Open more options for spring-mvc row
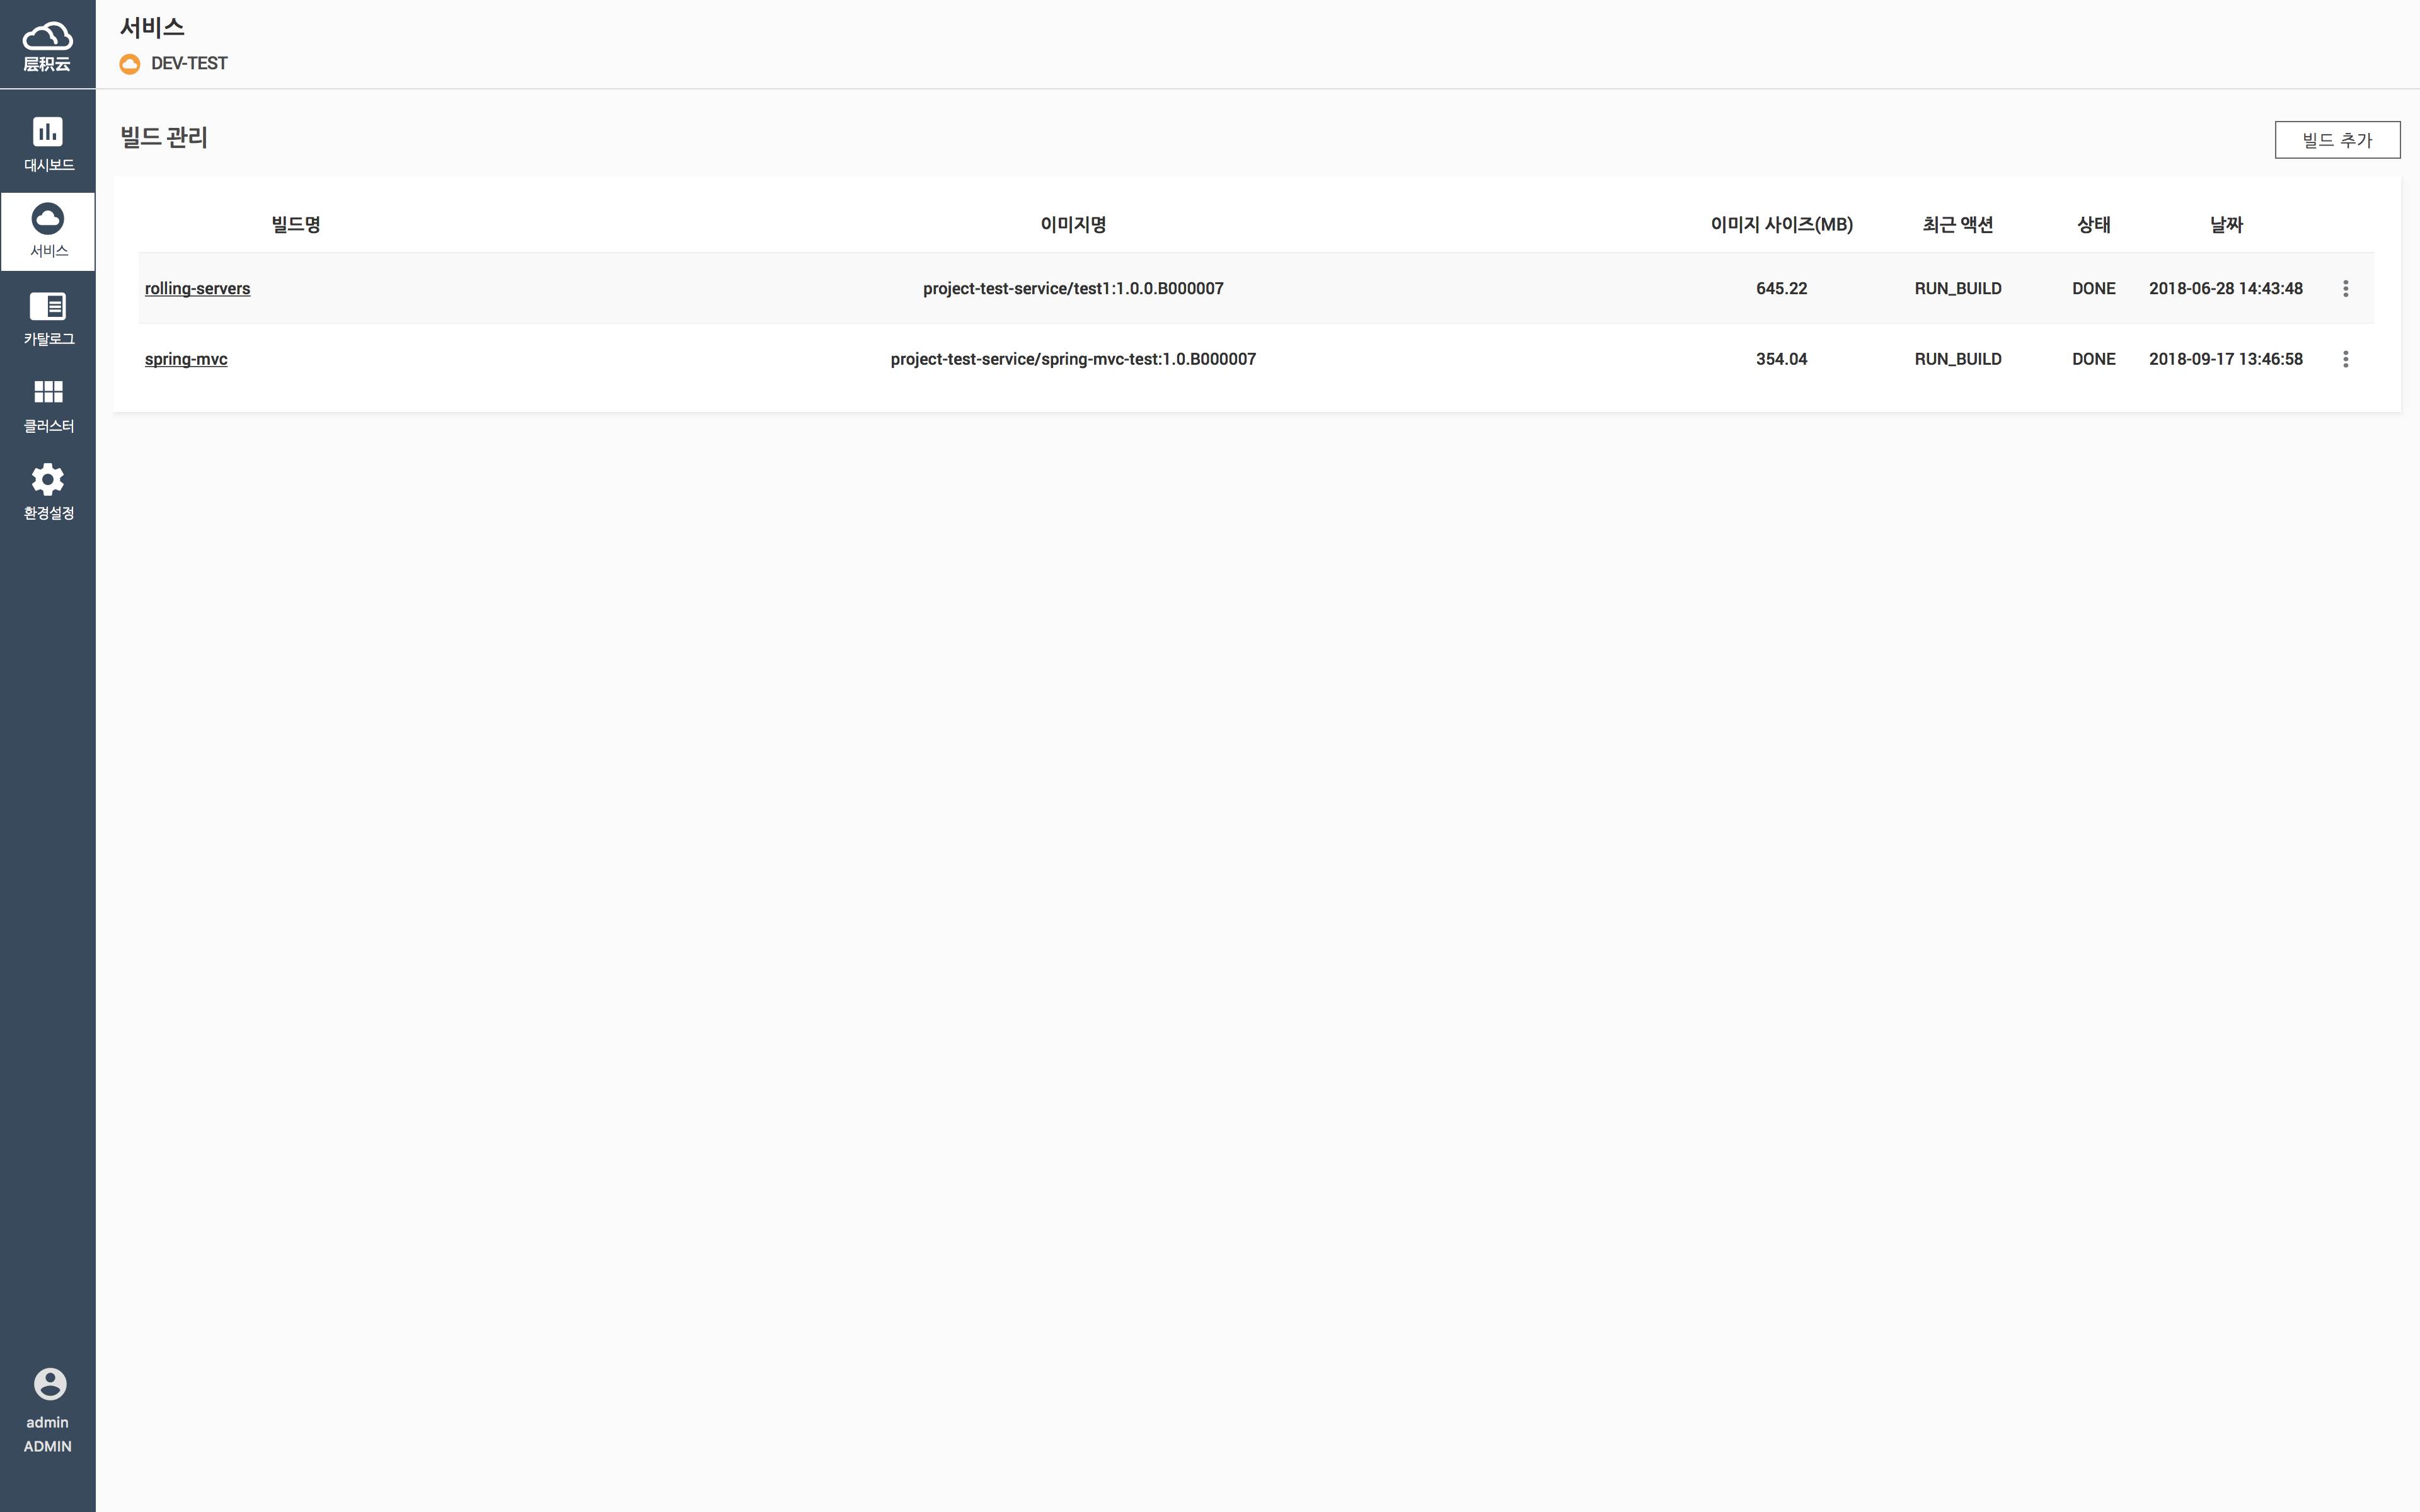2420x1512 pixels. click(x=2345, y=359)
